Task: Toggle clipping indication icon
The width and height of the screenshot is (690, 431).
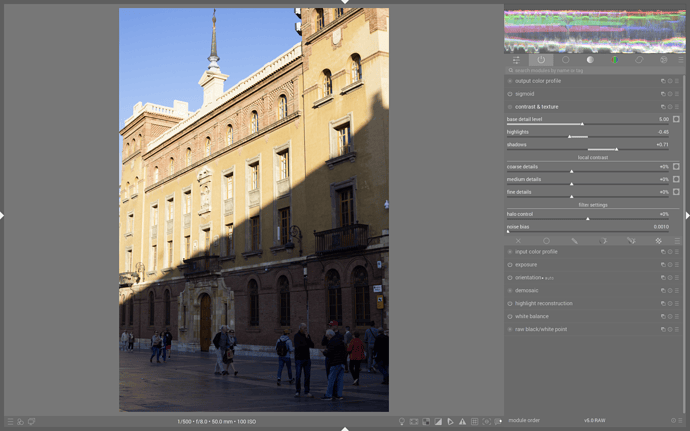Action: 438,422
